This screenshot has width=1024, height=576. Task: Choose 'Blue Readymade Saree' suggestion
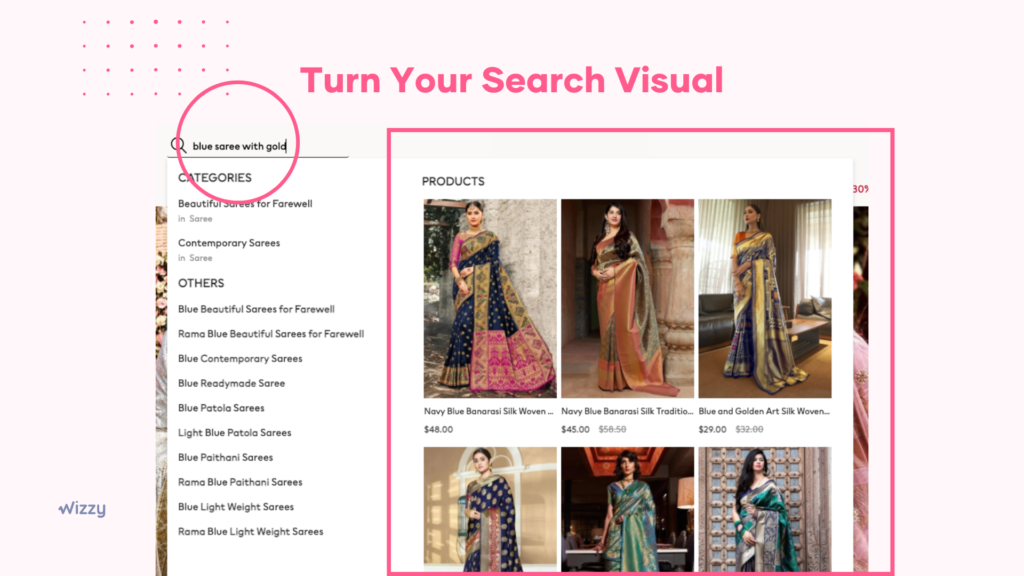[x=231, y=383]
